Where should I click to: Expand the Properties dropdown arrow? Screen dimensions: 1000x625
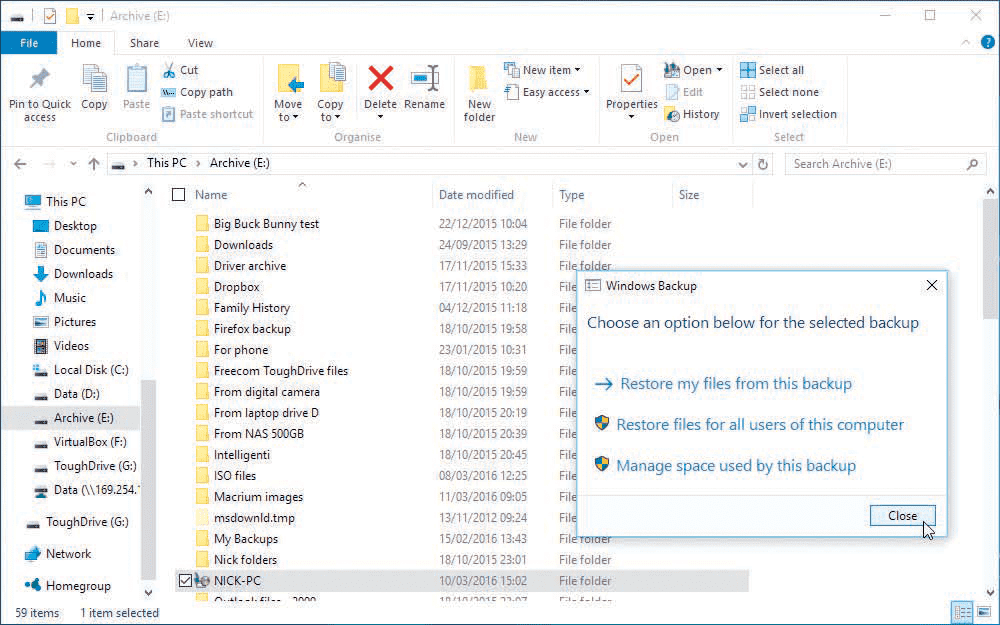[x=631, y=117]
